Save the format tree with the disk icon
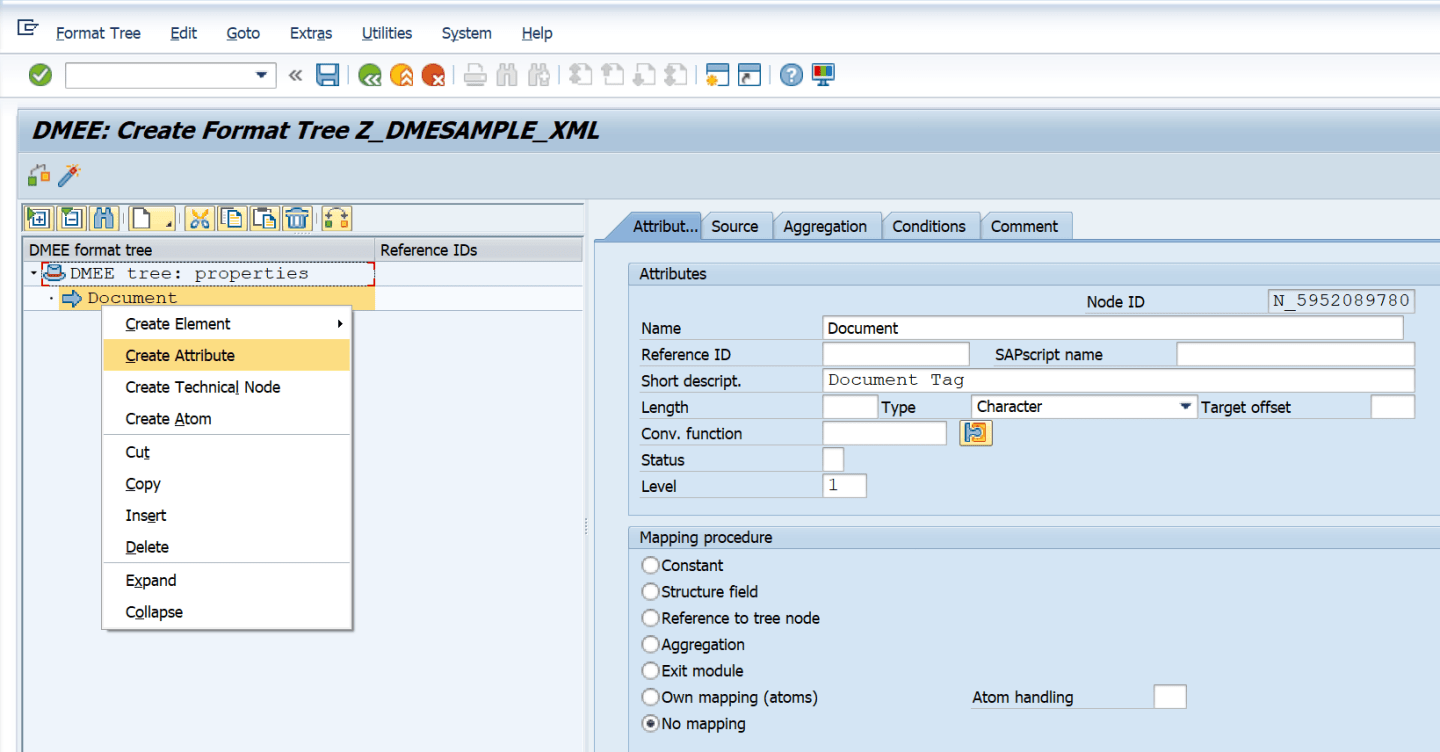 (328, 74)
